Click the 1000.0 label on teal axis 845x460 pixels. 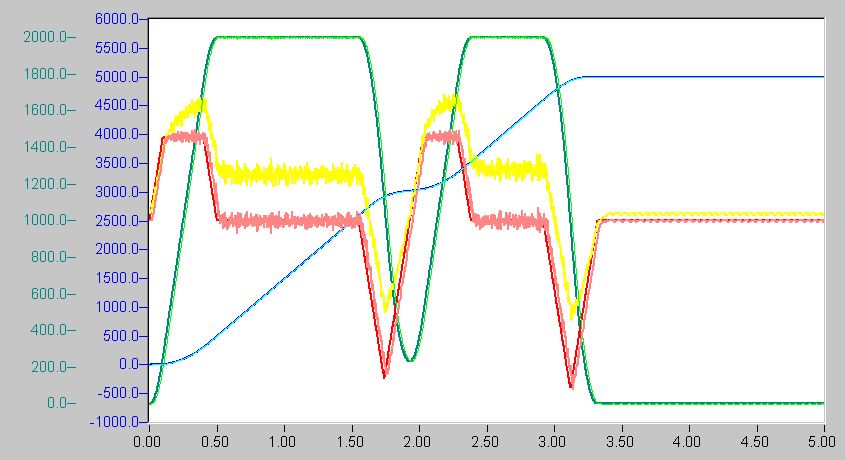point(46,220)
